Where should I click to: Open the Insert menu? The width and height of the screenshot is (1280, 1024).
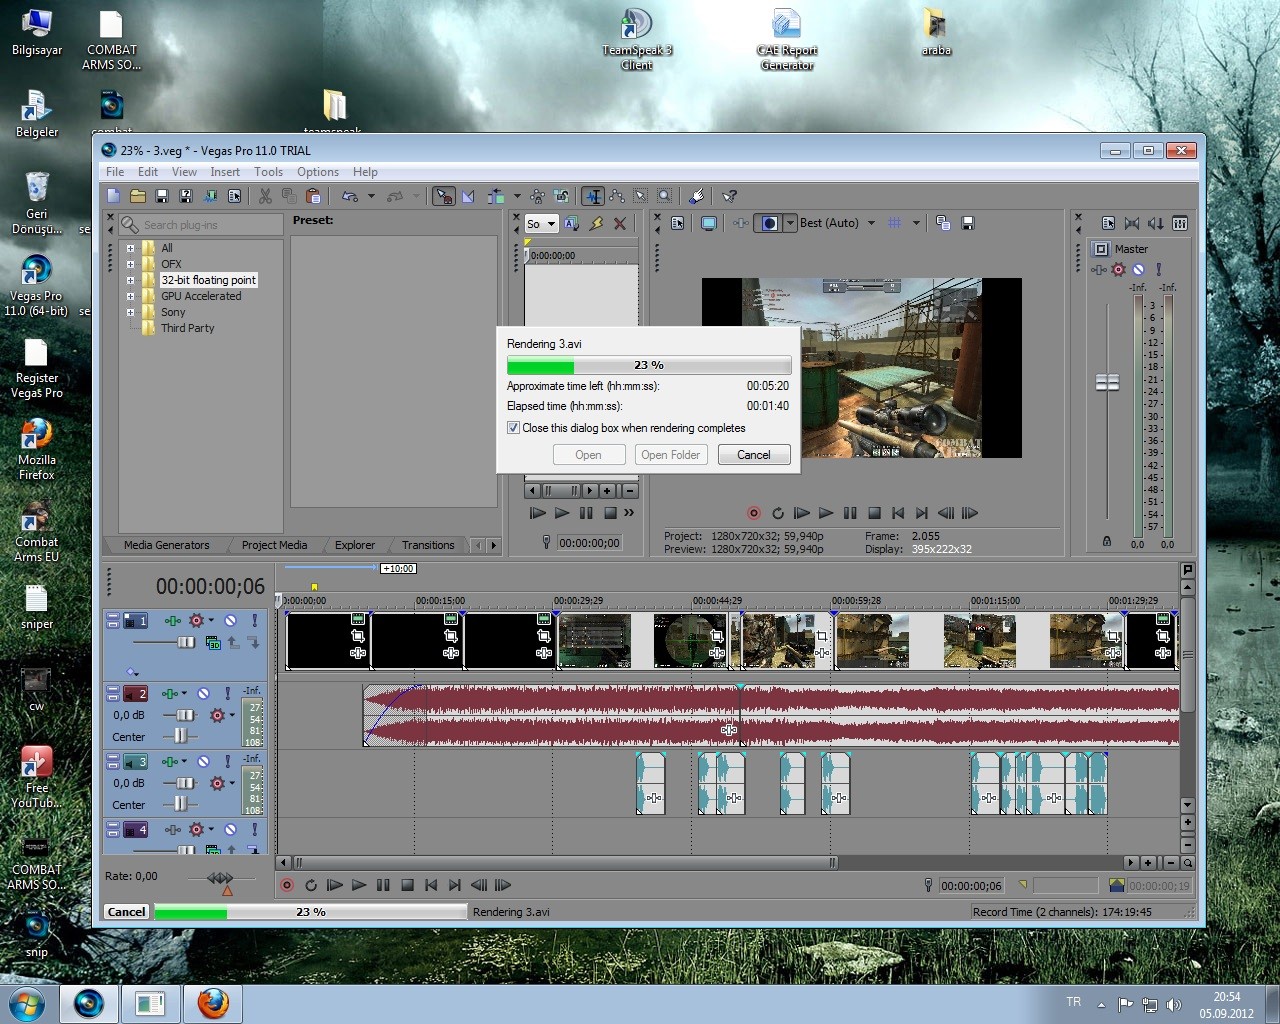225,172
